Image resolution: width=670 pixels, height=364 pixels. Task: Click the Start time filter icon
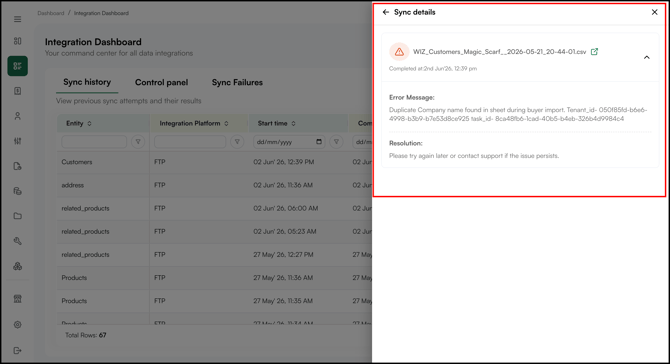(x=336, y=141)
